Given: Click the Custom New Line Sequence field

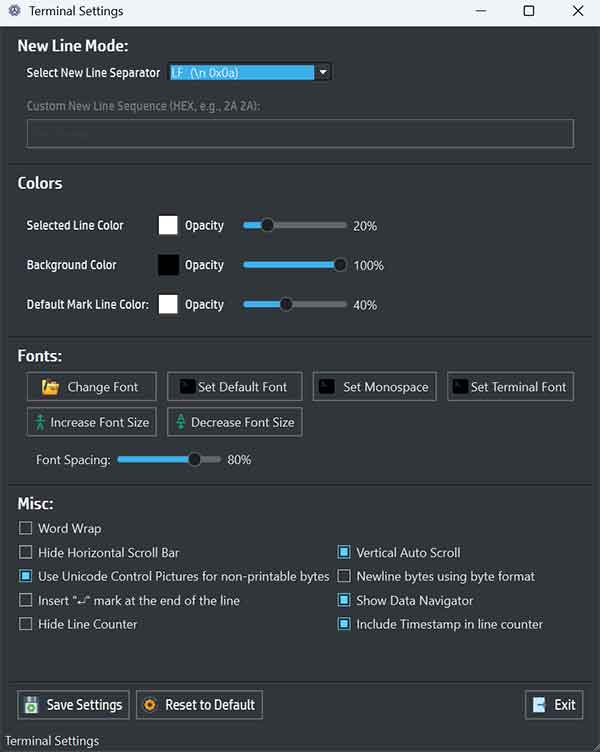Looking at the screenshot, I should click(300, 133).
